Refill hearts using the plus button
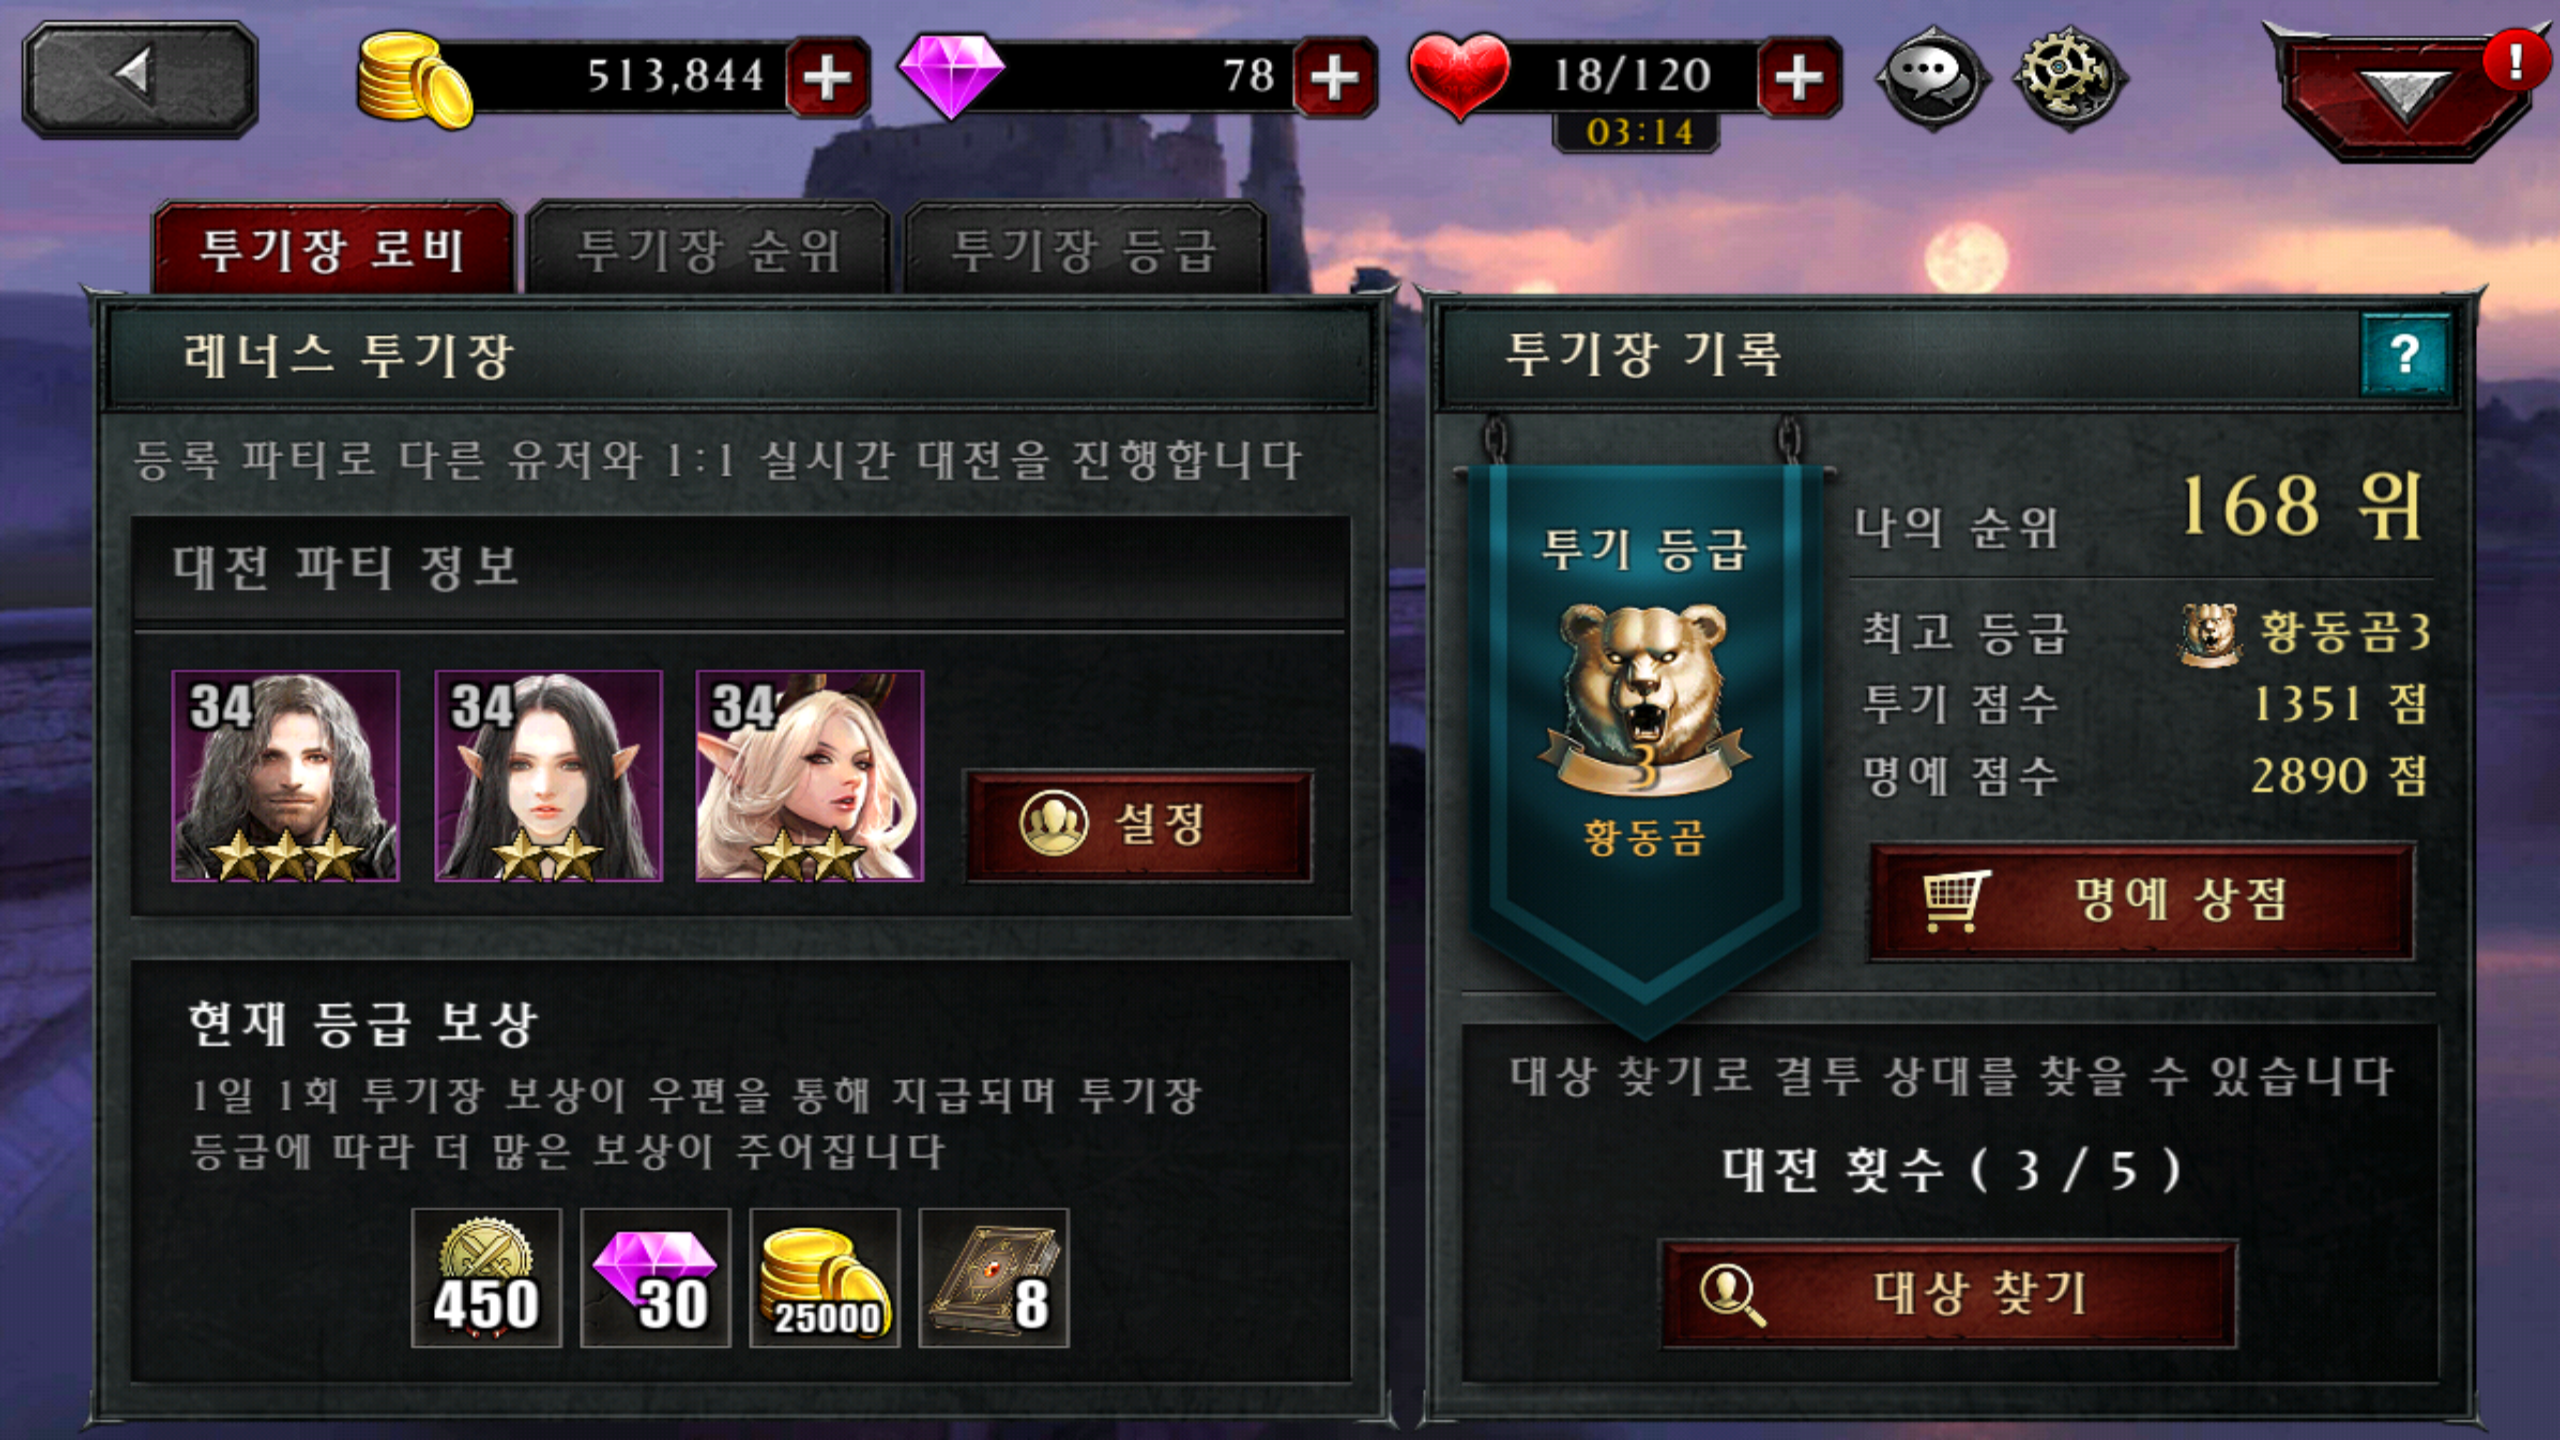Screen dimensions: 2560x1440 (x=1798, y=78)
